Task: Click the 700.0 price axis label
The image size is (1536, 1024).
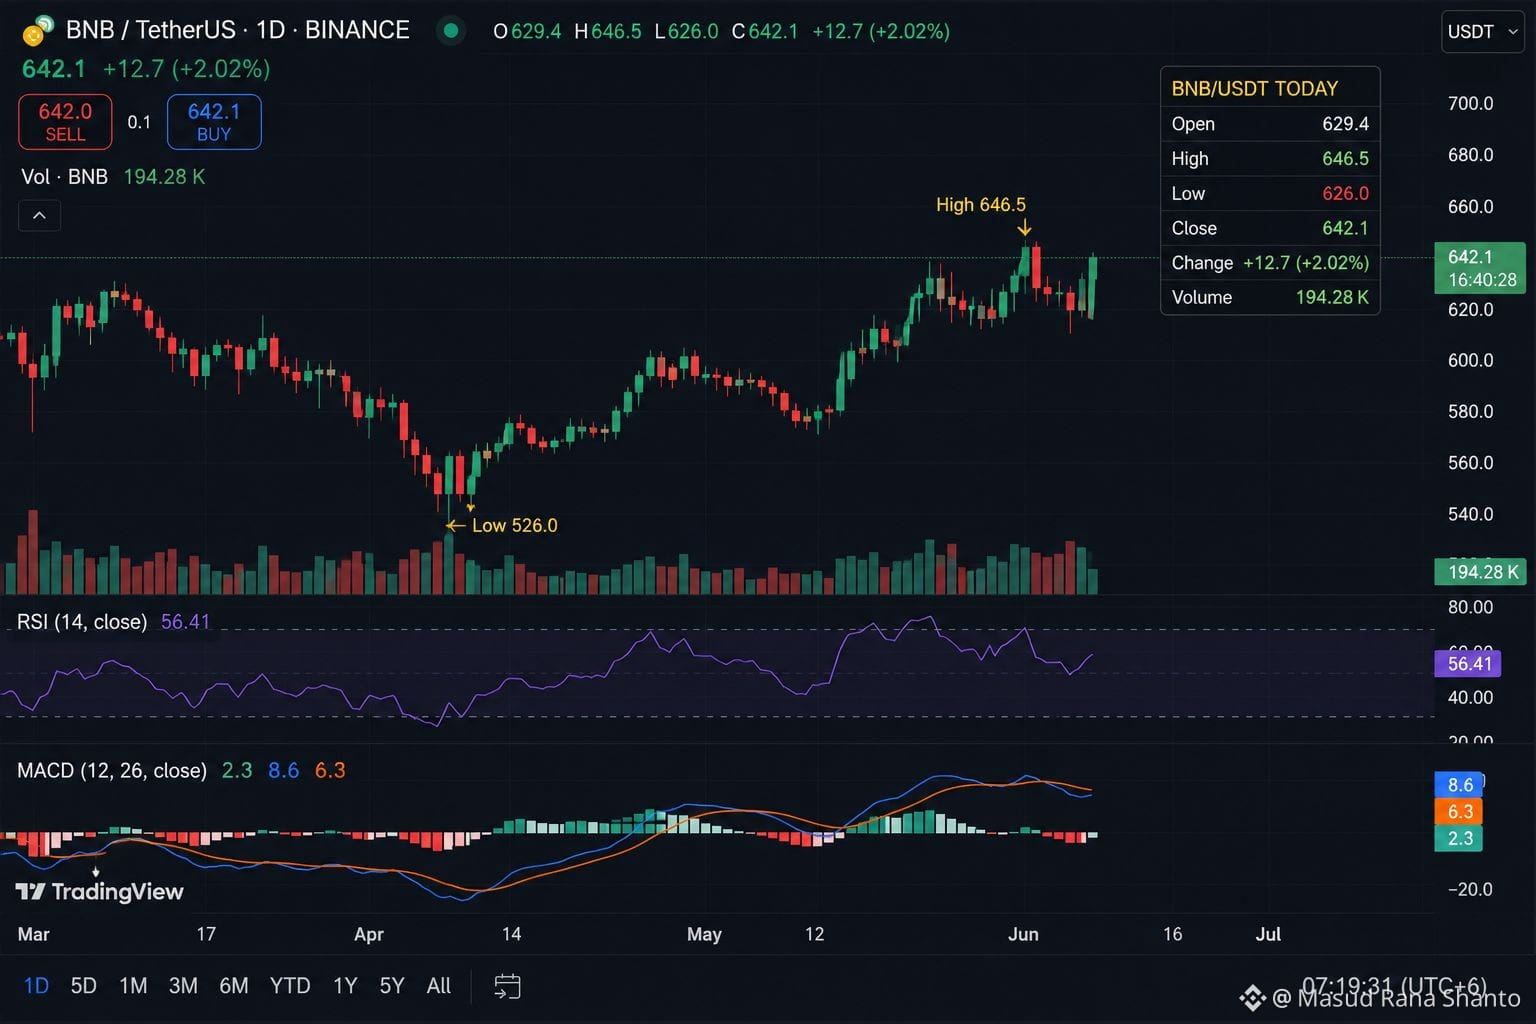Action: (x=1470, y=104)
